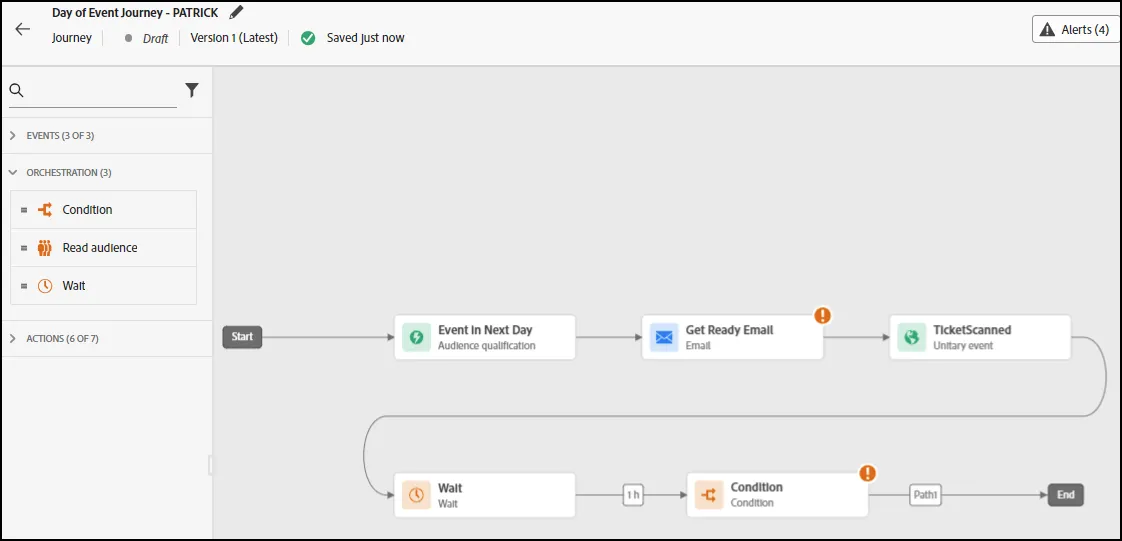The image size is (1122, 541).
Task: Click the Start node
Action: 243,337
